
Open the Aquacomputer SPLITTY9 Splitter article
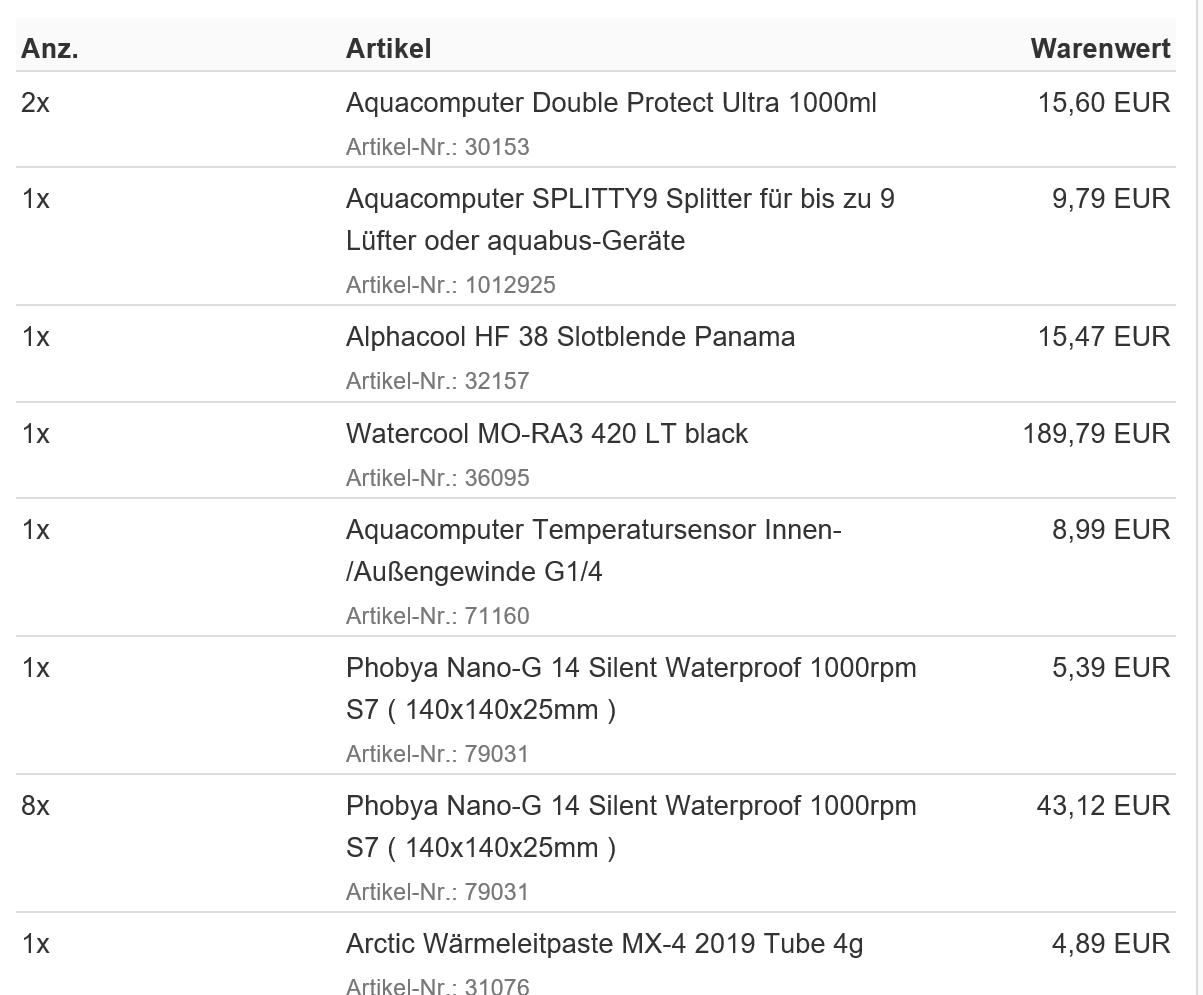tap(620, 220)
